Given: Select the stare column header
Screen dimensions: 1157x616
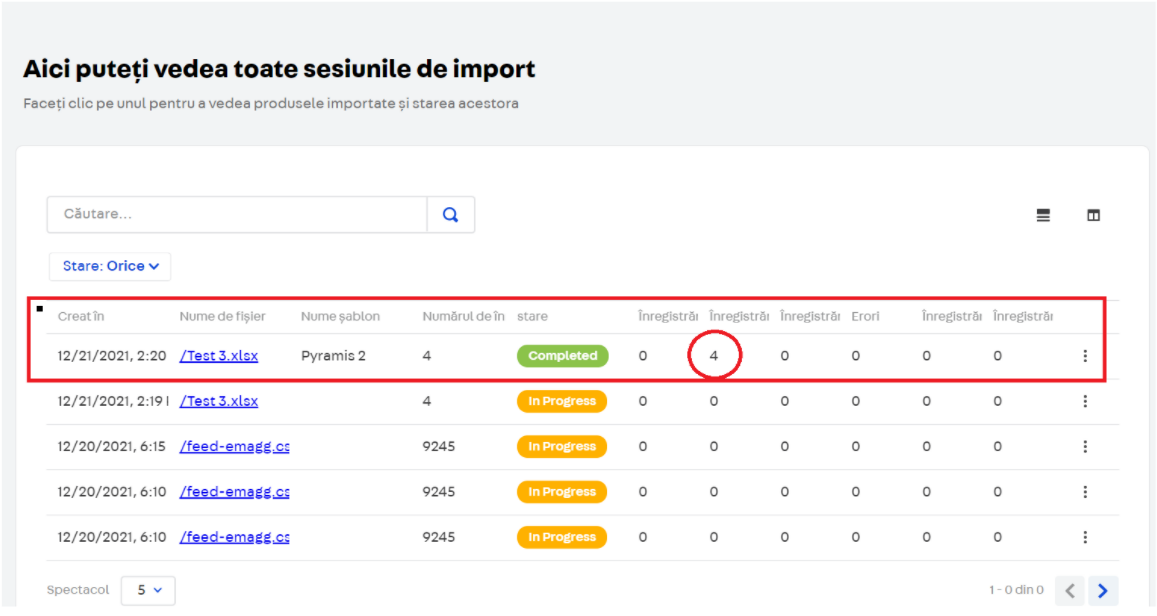Looking at the screenshot, I should (532, 316).
